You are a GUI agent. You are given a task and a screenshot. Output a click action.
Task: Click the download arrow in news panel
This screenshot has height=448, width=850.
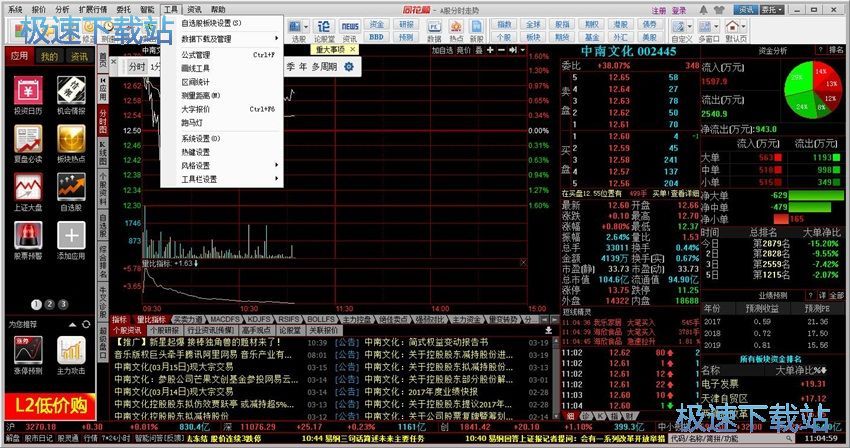548,330
